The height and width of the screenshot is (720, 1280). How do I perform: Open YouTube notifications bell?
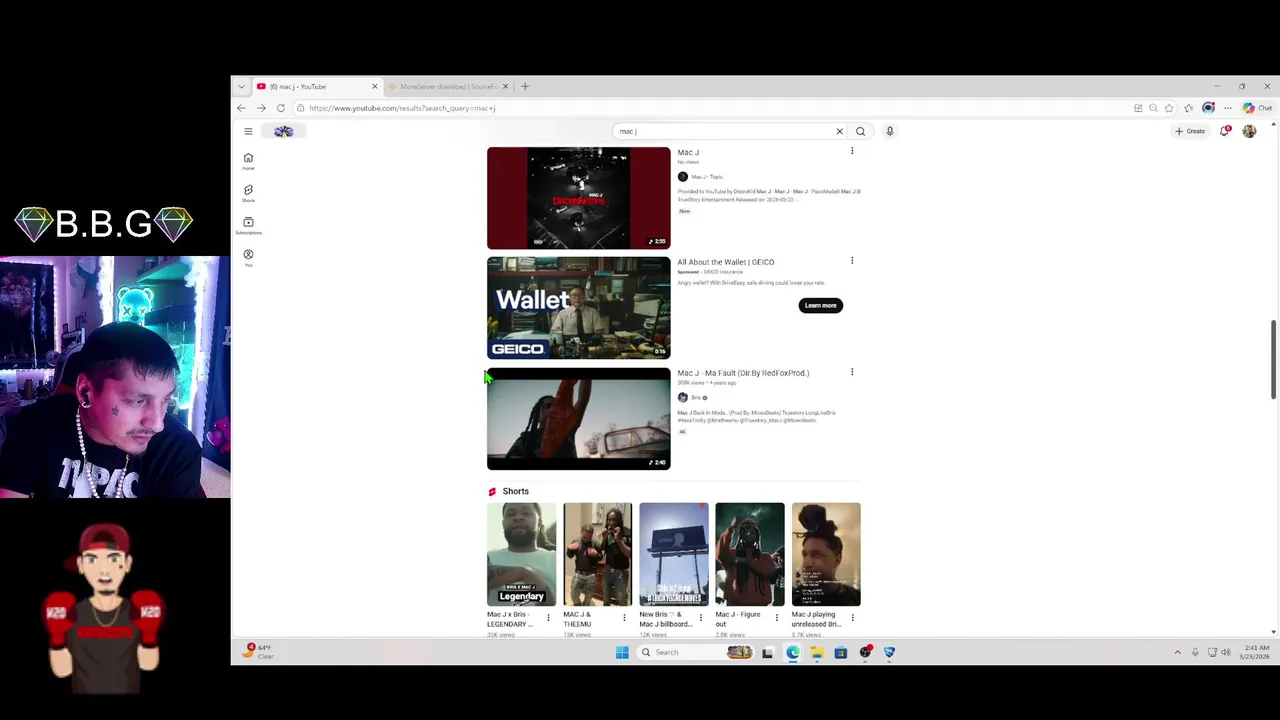(x=1224, y=131)
